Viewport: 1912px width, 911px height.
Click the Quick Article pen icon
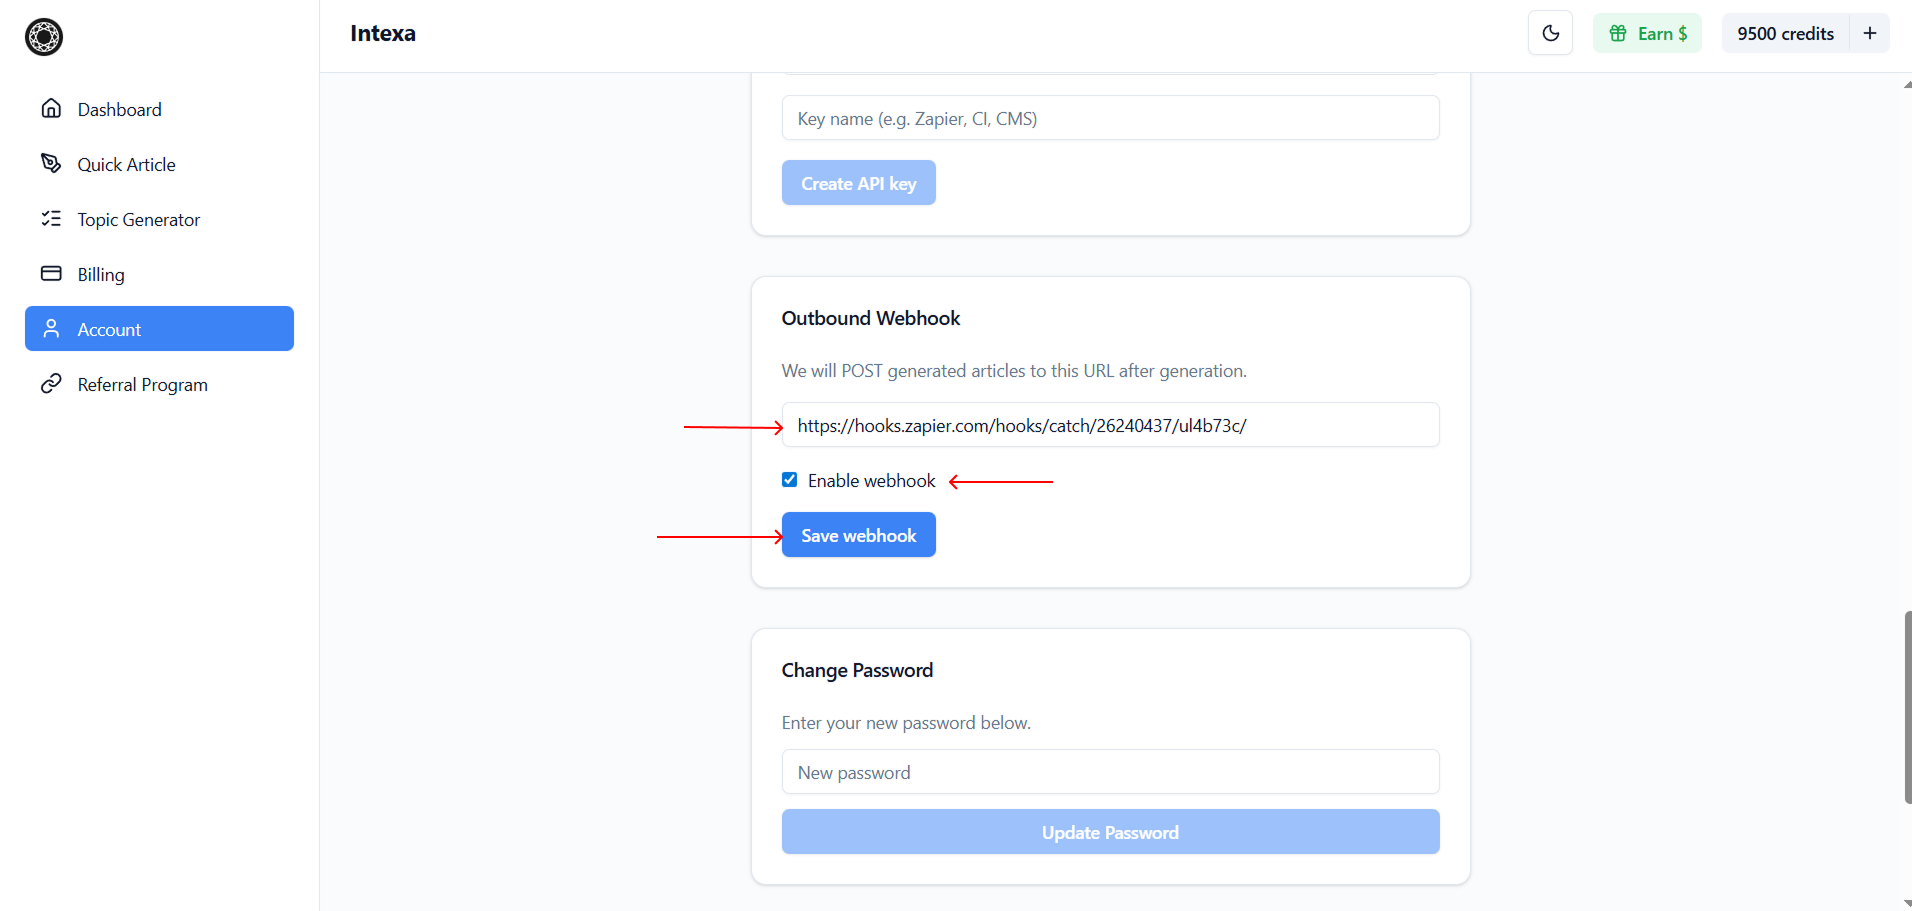point(51,164)
